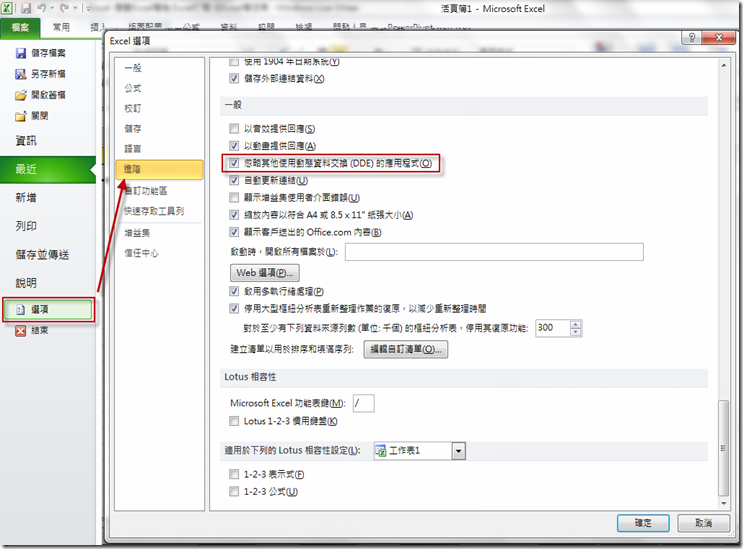Toggle 顯示客戶送出的 Office.com 內容 checkbox

pos(234,232)
